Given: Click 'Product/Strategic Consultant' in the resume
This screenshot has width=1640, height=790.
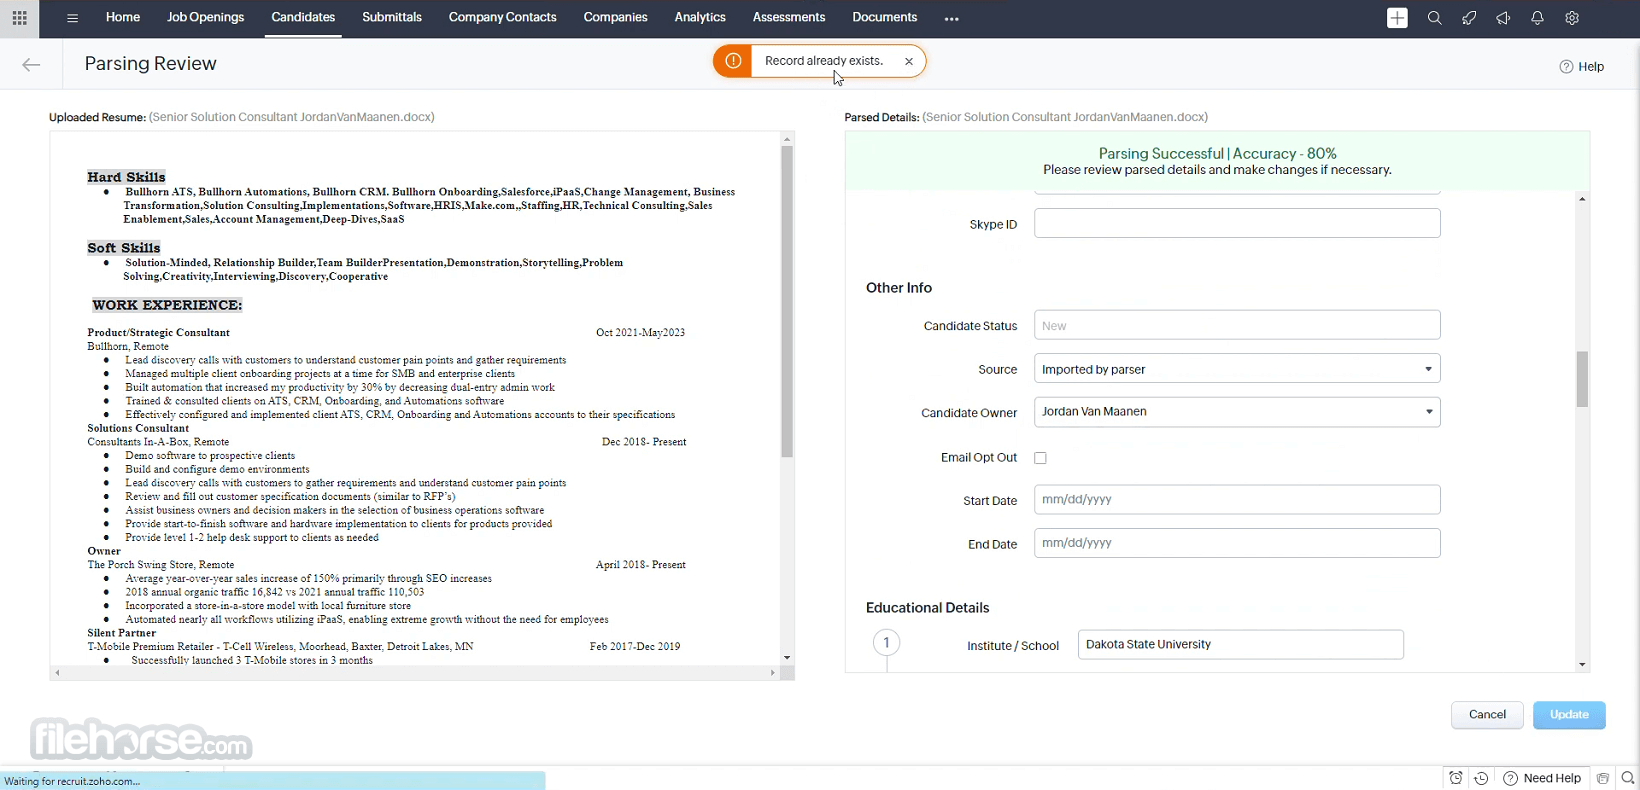Looking at the screenshot, I should pyautogui.click(x=158, y=332).
